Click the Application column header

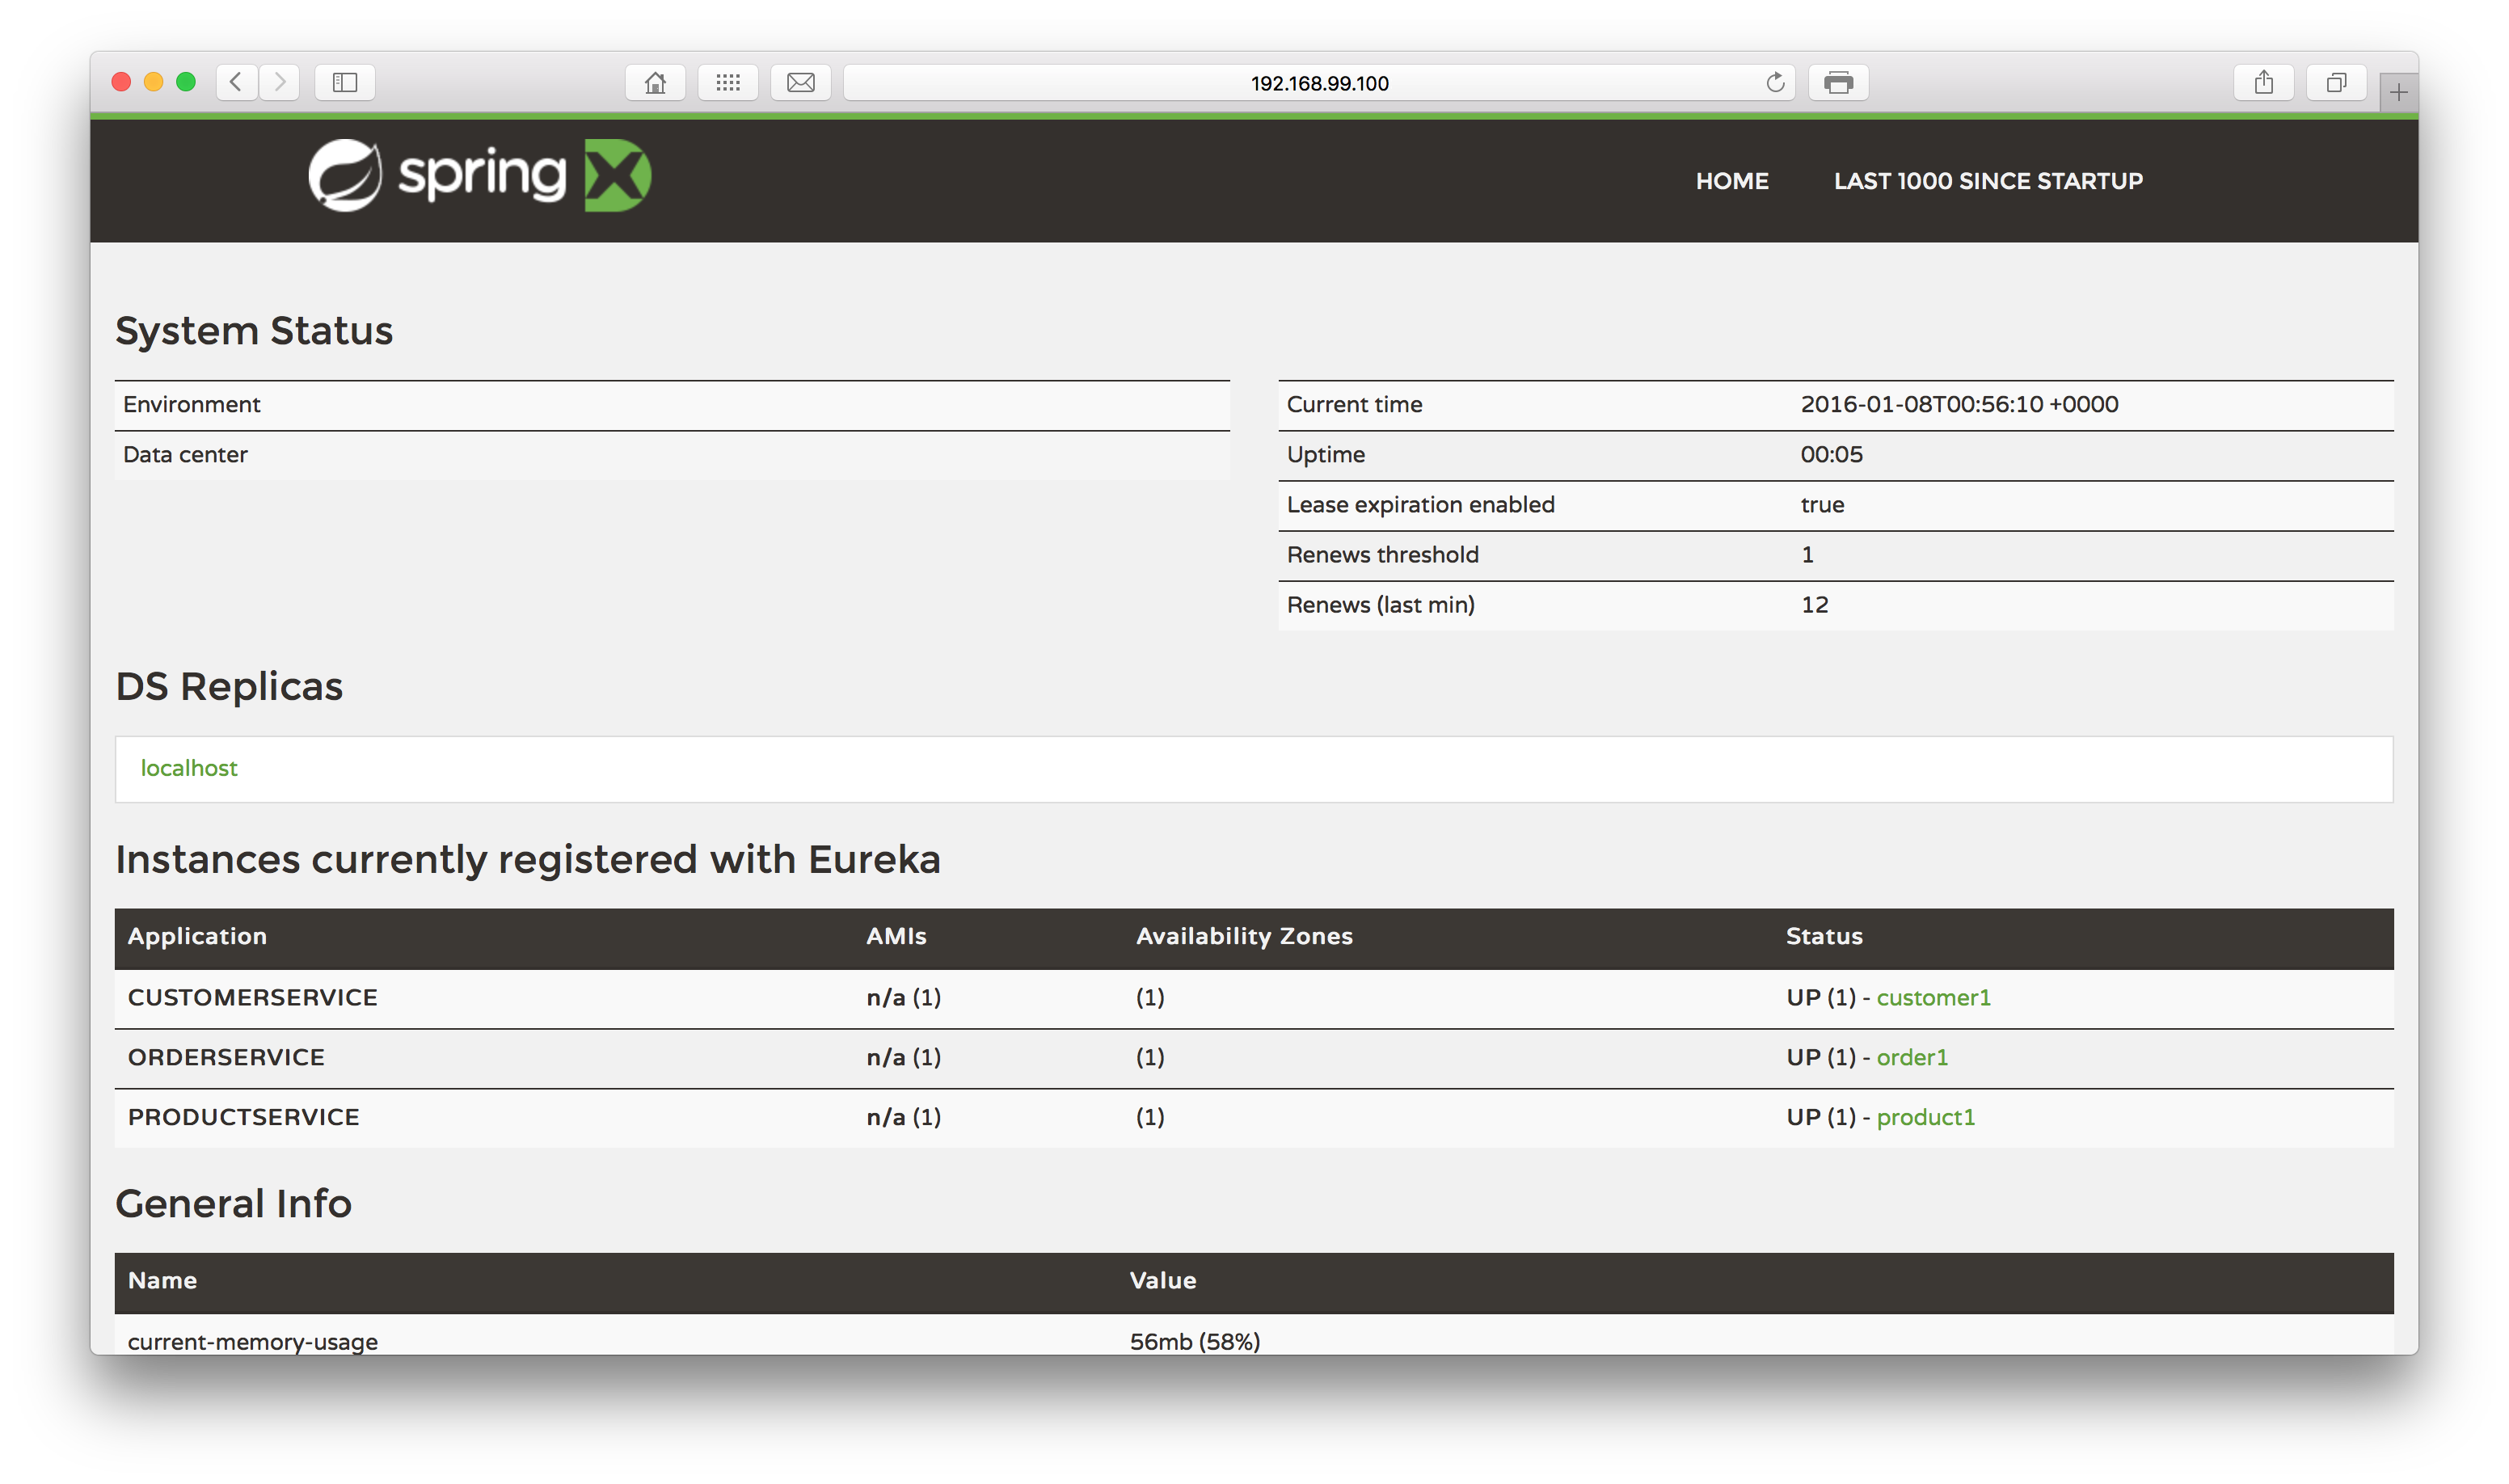[x=197, y=936]
